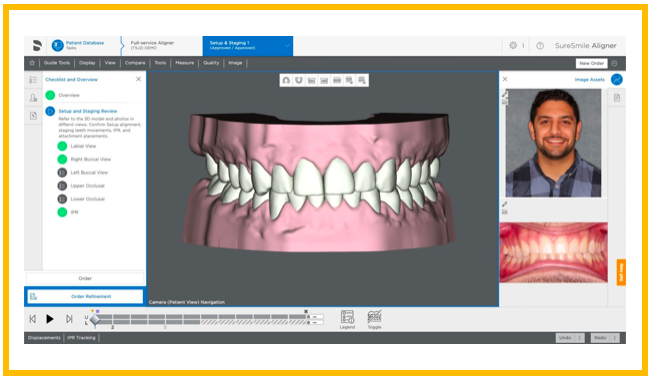Open the Compare menu
650x379 pixels.
[x=135, y=63]
